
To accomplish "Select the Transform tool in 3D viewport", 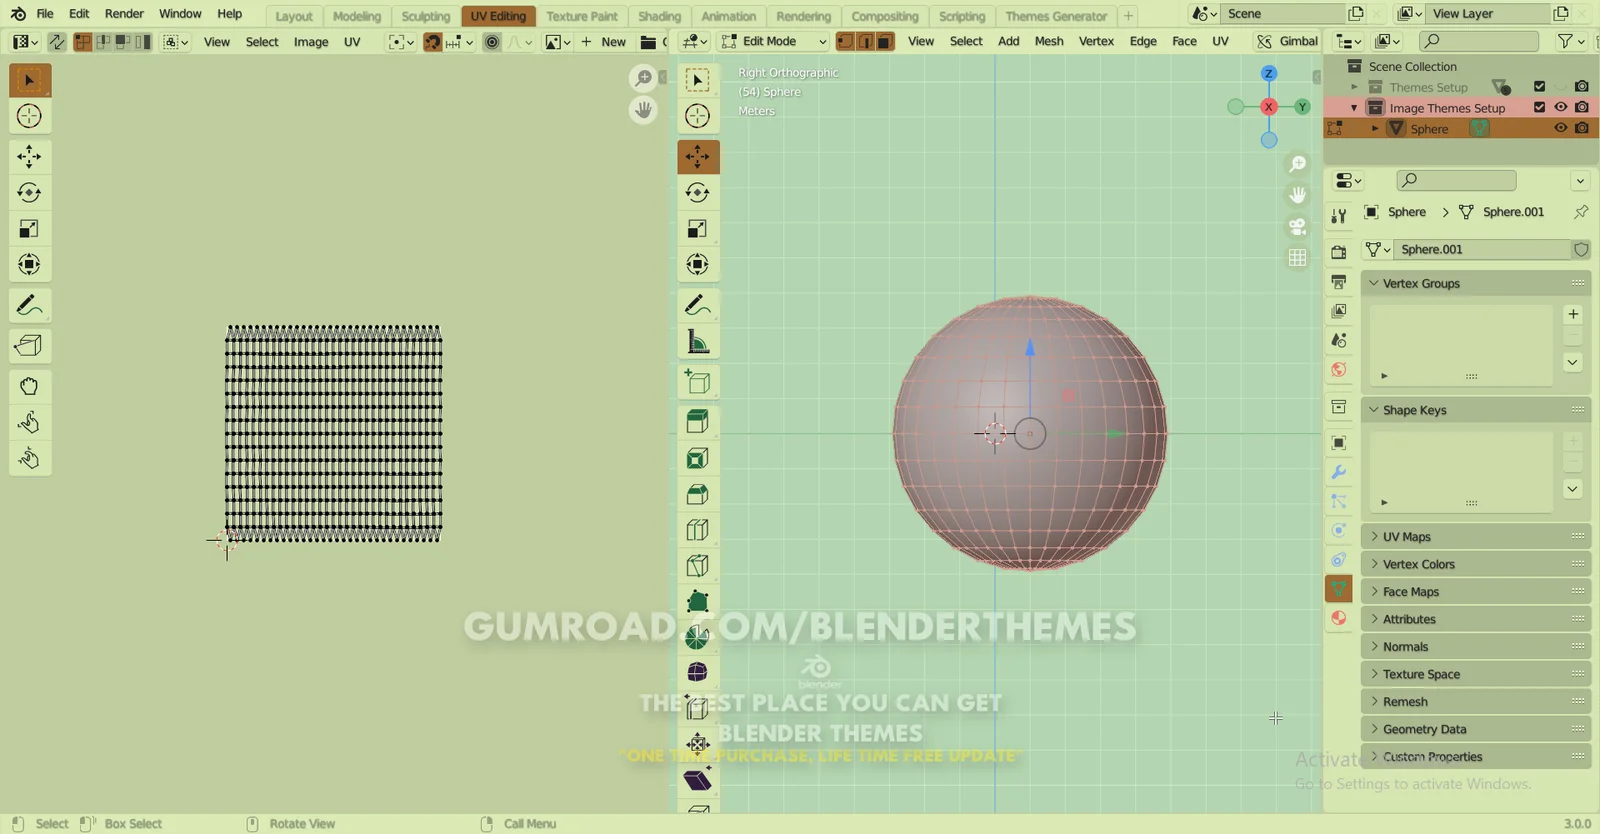I will coord(698,265).
